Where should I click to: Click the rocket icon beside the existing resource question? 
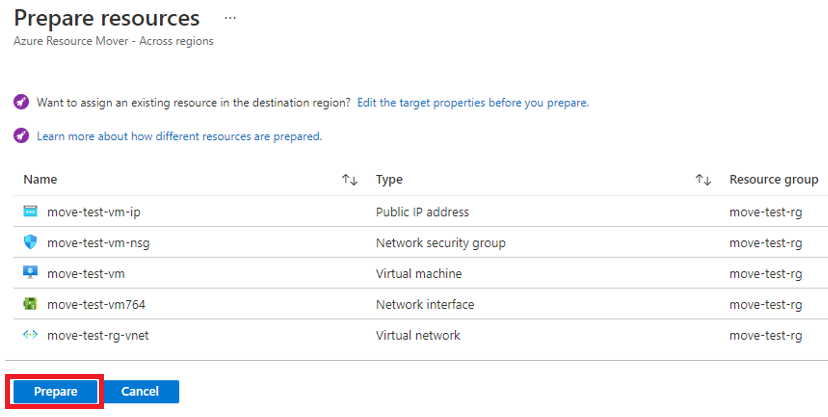click(x=21, y=102)
